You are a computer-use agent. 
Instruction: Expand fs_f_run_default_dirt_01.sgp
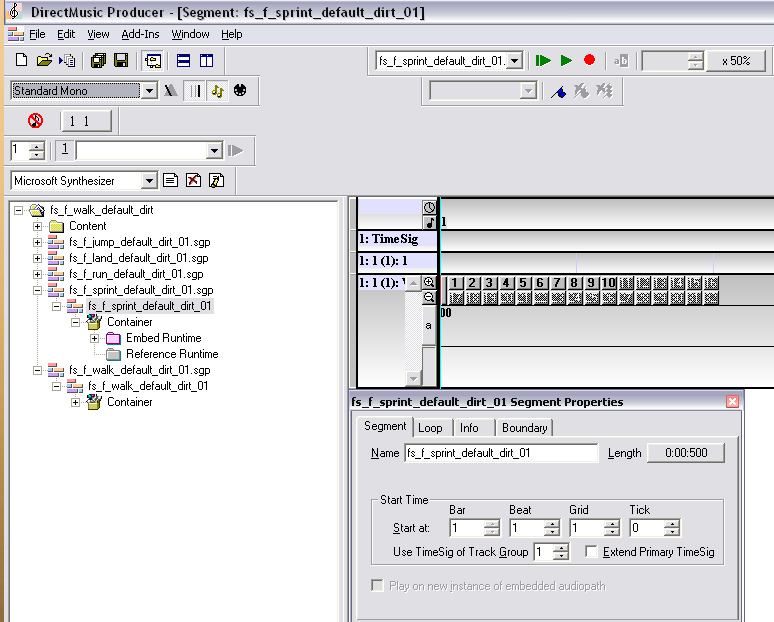(x=38, y=274)
